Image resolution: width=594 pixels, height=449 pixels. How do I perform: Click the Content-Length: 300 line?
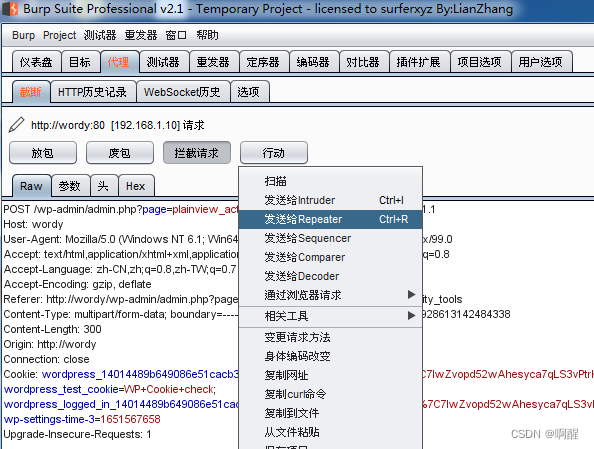[x=52, y=329]
